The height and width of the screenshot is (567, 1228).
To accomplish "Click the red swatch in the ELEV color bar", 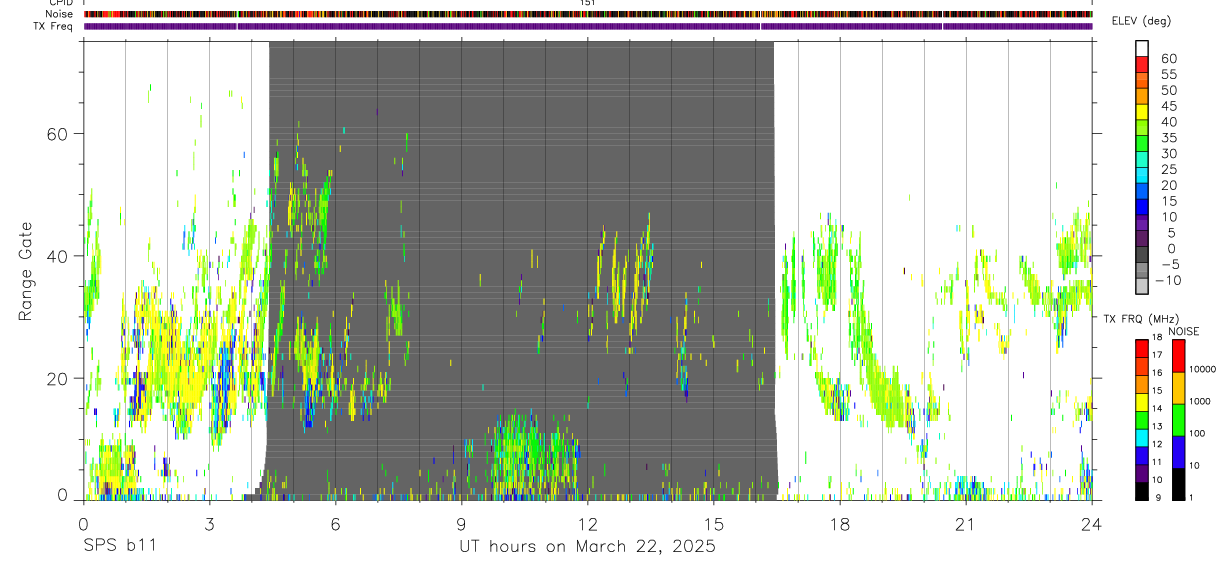I will [1142, 65].
